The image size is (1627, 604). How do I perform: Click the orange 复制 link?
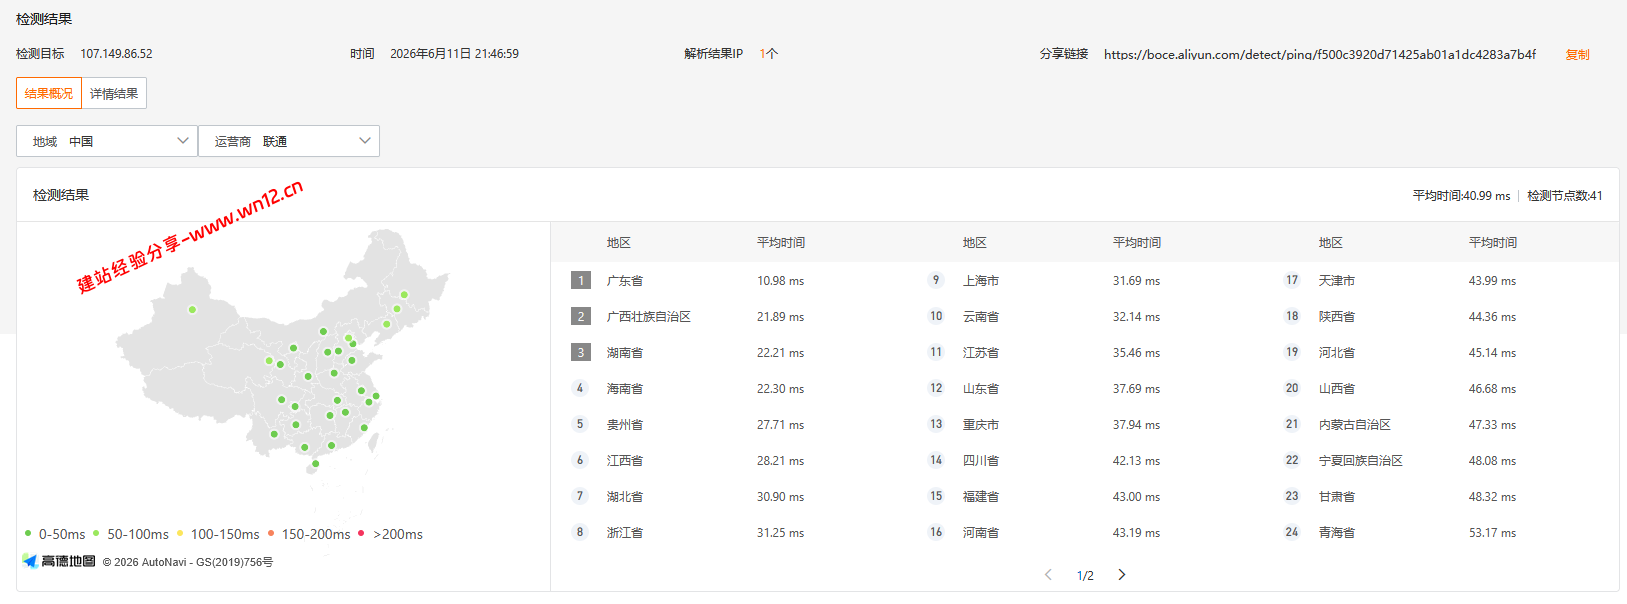click(x=1577, y=54)
